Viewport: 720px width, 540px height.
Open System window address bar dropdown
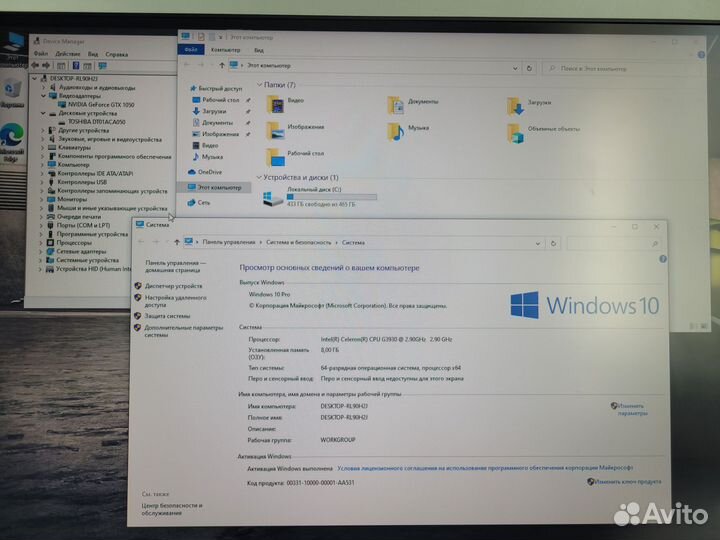point(538,243)
